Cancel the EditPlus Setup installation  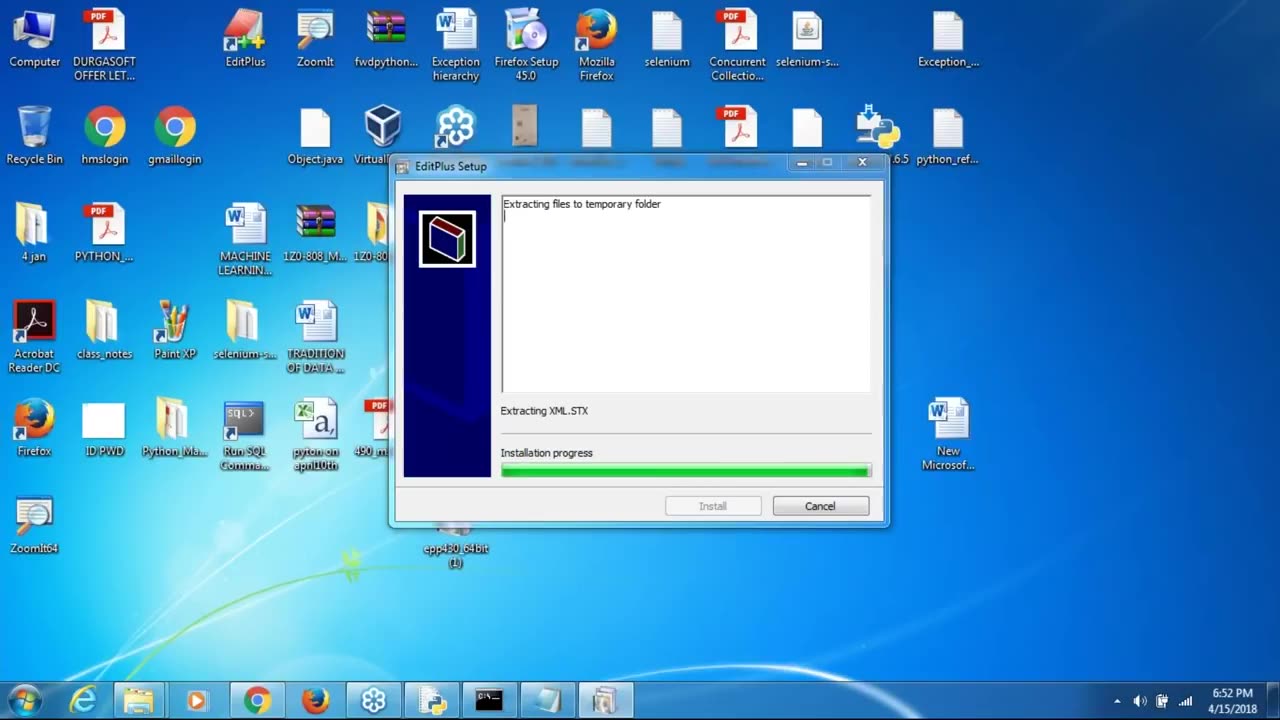[x=820, y=506]
